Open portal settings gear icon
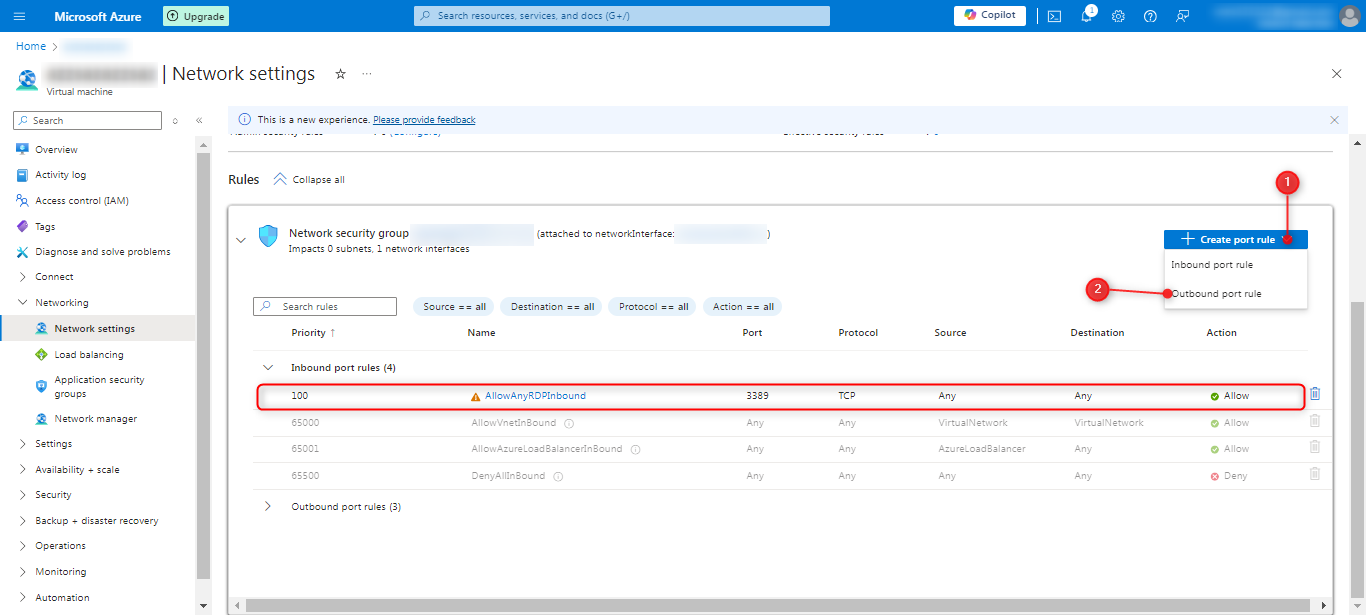1366x615 pixels. 1118,16
